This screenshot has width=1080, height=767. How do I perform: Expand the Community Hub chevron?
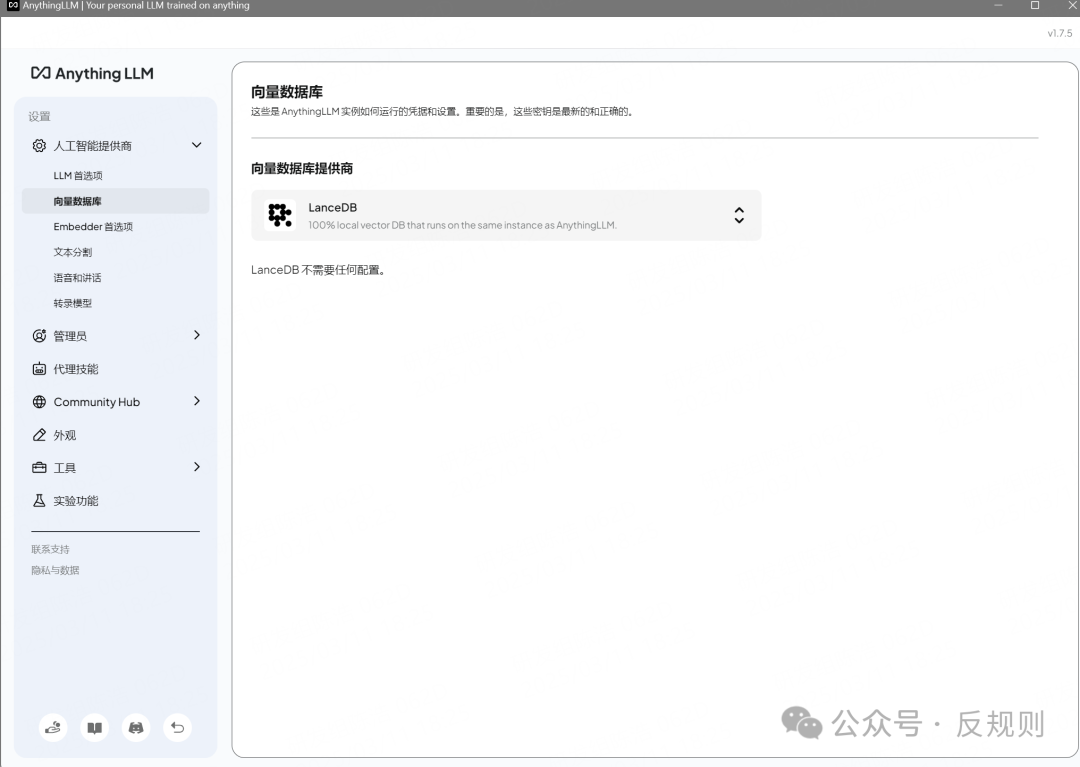click(196, 401)
